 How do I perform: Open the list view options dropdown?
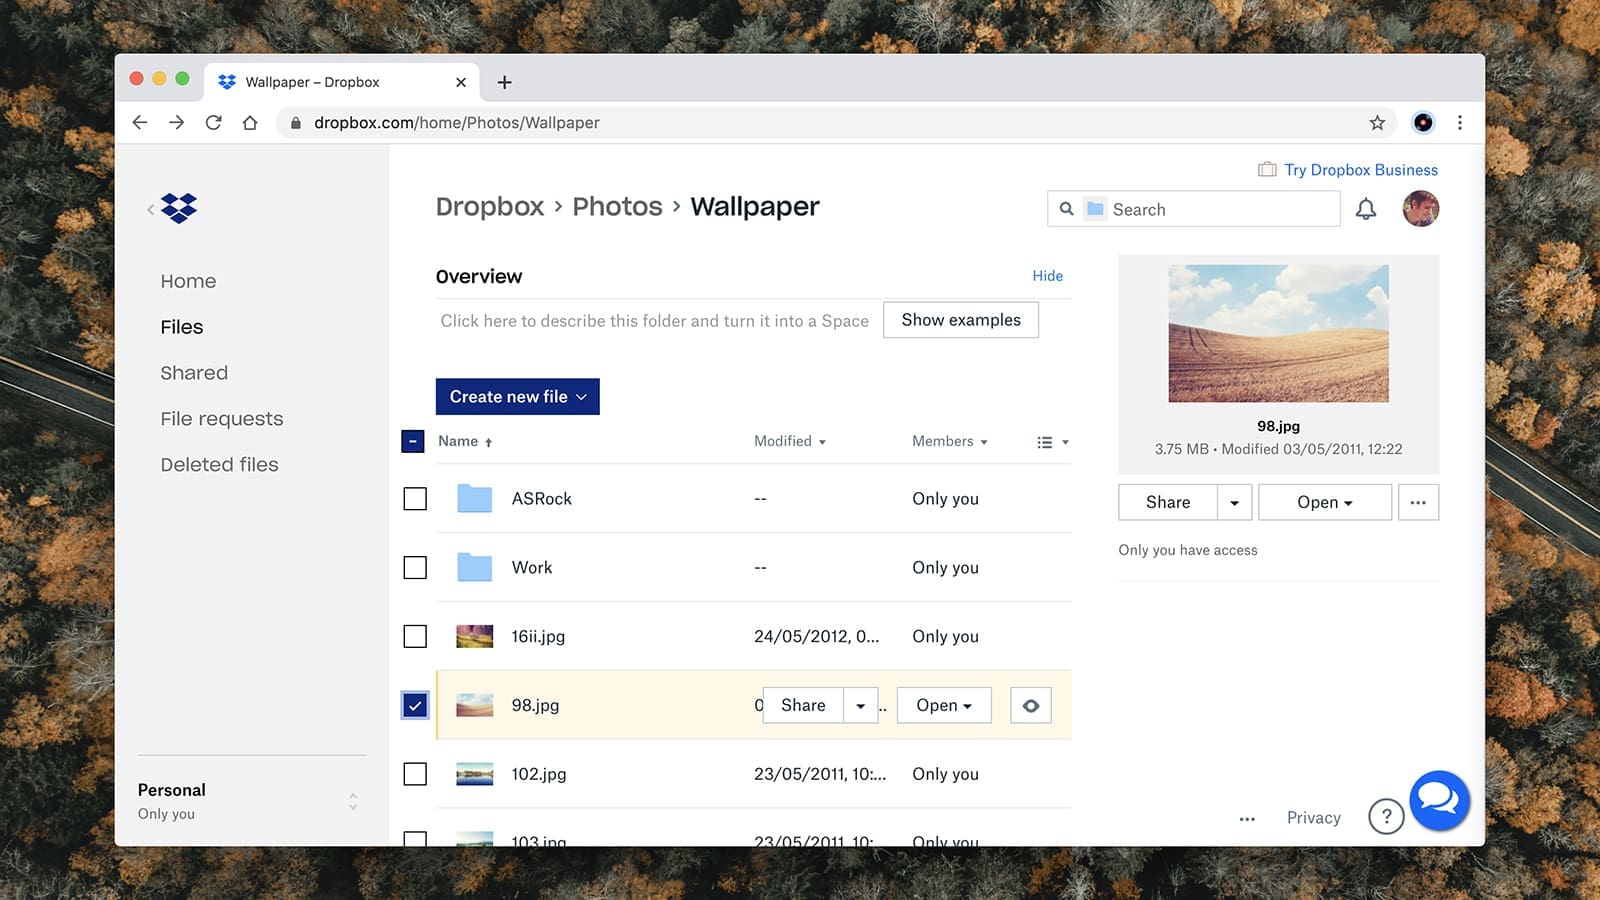point(1052,442)
